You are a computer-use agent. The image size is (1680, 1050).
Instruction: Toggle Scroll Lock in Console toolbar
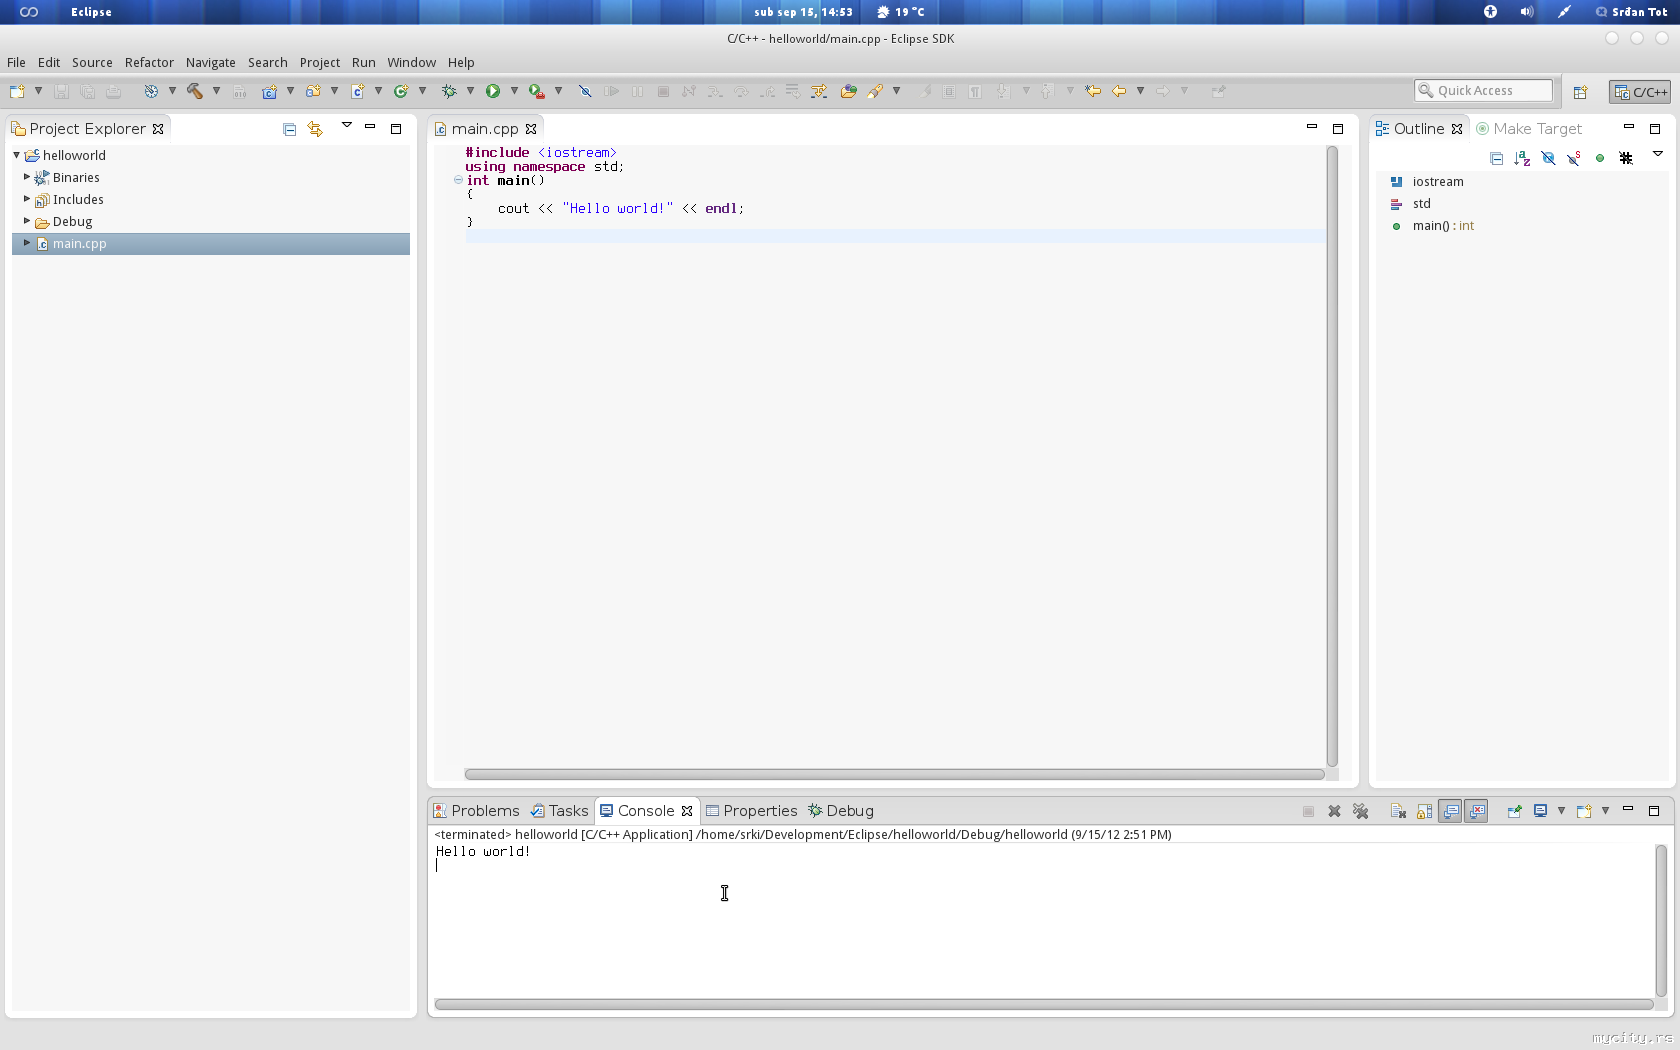pyautogui.click(x=1424, y=811)
